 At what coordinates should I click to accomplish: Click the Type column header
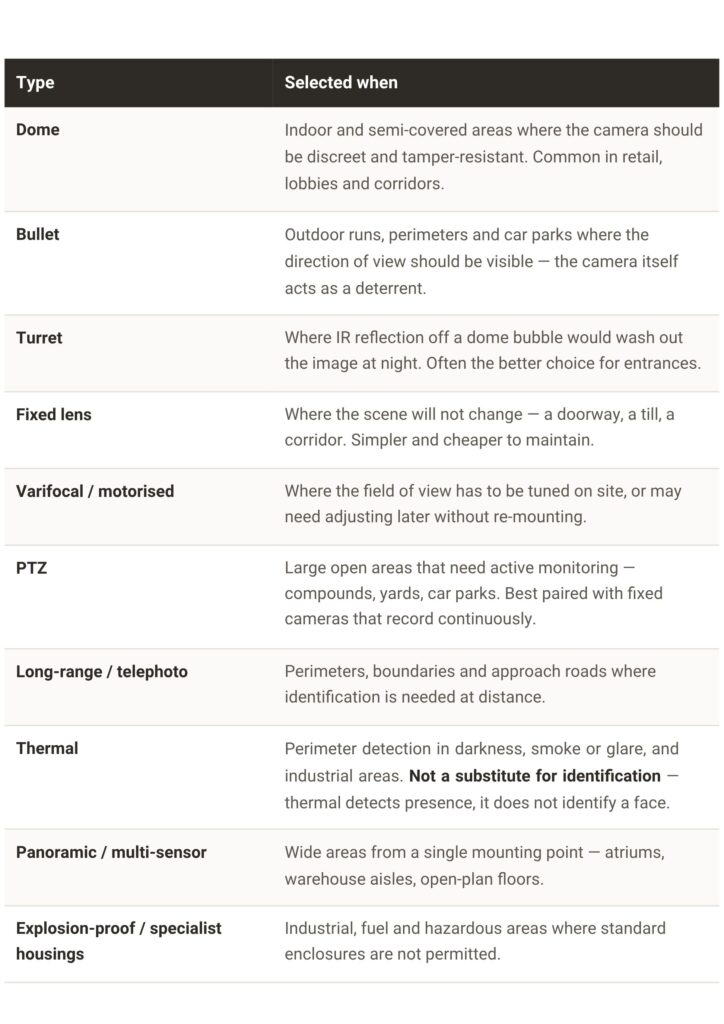[x=35, y=82]
